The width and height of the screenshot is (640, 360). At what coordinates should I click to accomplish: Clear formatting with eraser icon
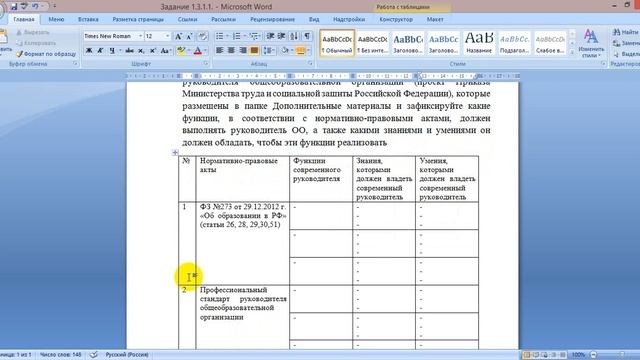tap(202, 36)
